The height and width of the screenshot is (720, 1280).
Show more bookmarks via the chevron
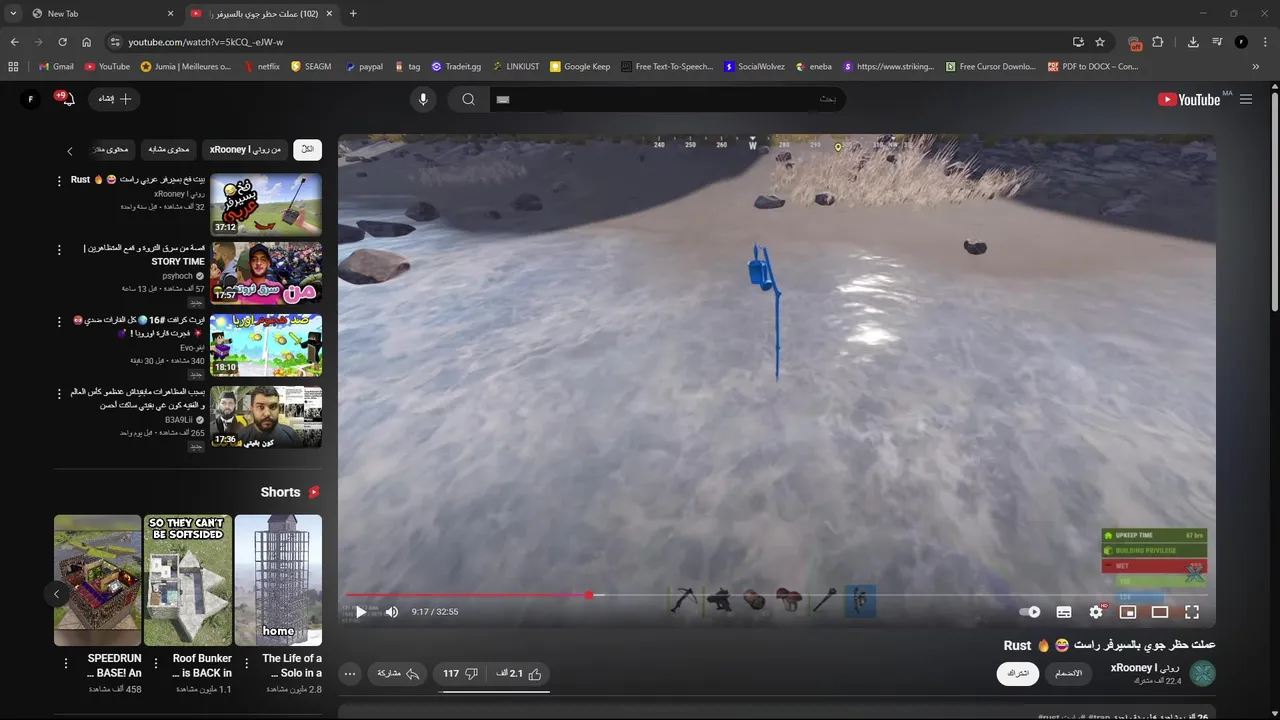pyautogui.click(x=1256, y=67)
